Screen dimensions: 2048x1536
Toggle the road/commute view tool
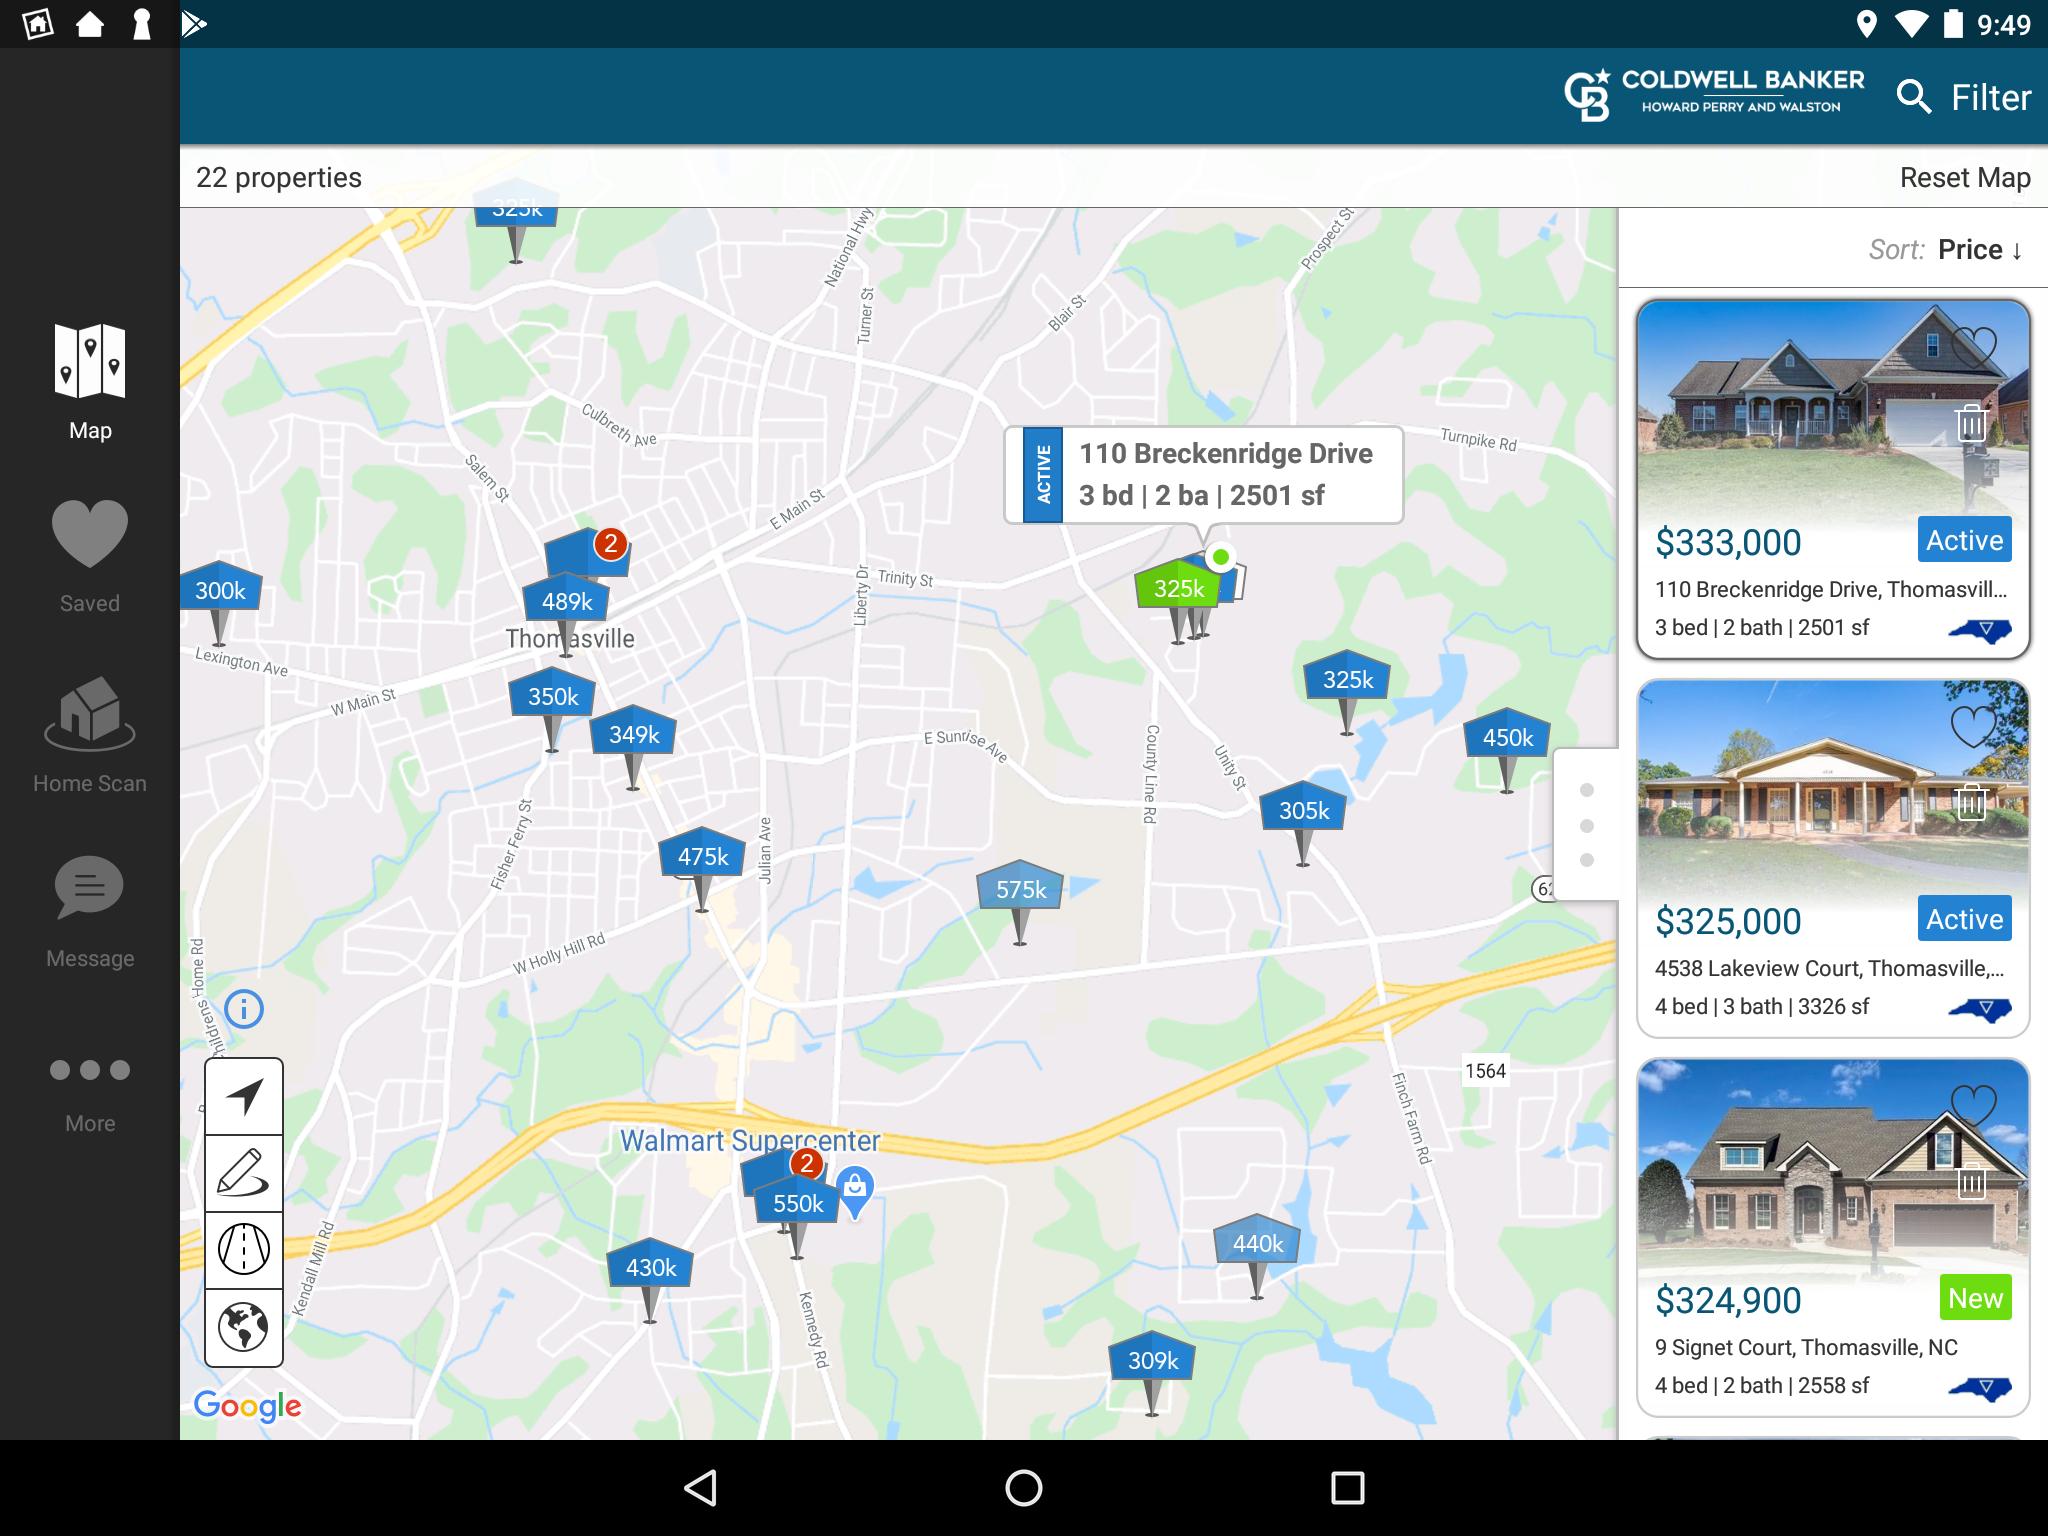coord(244,1250)
